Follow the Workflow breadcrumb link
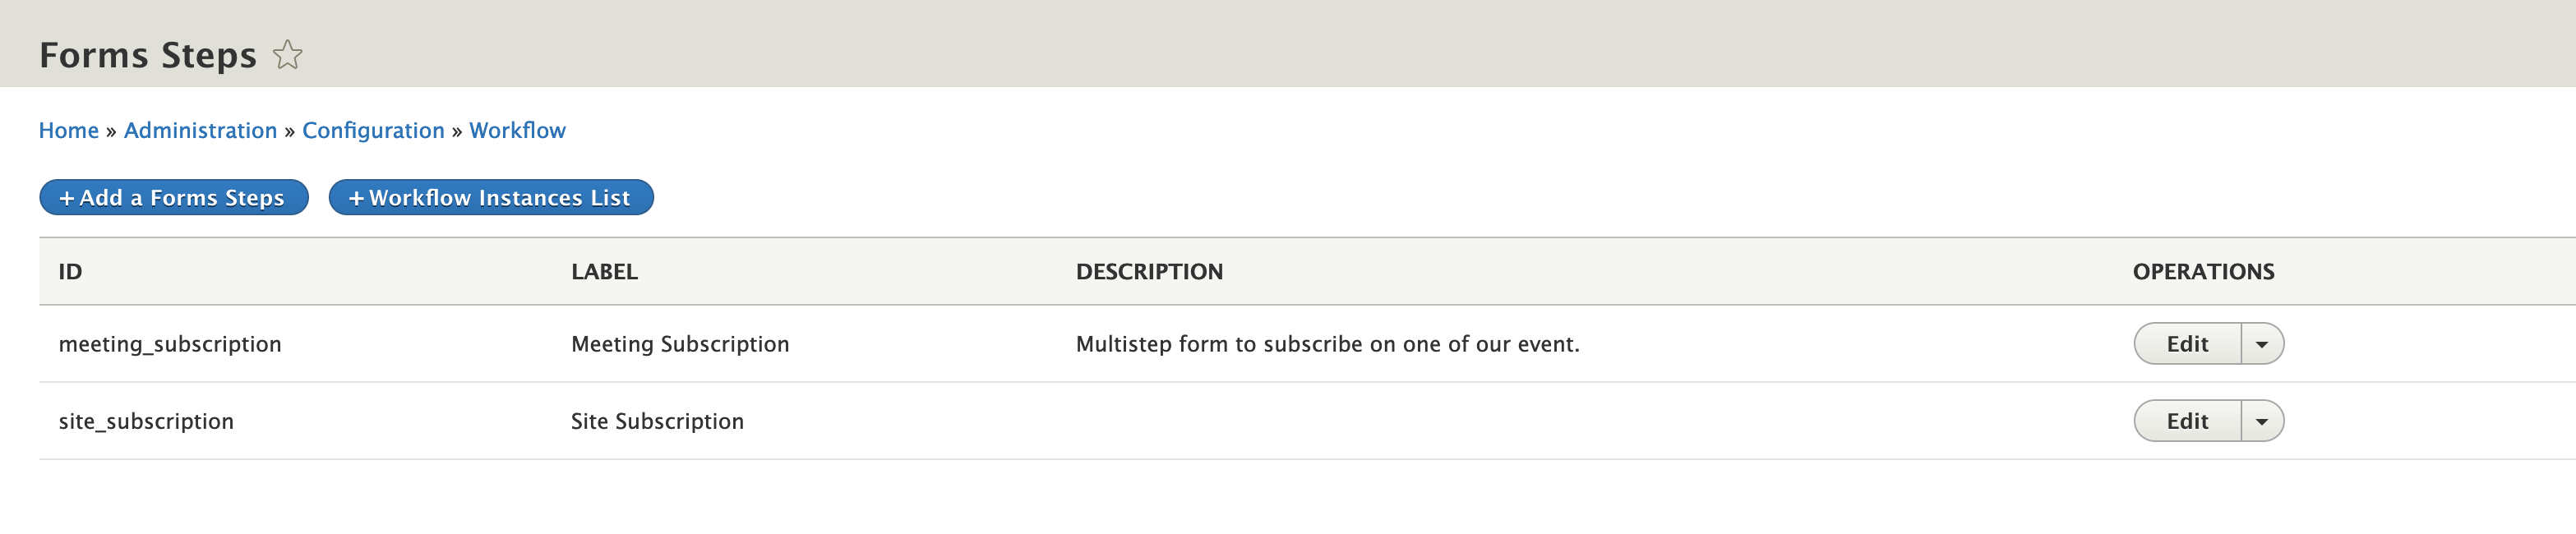The height and width of the screenshot is (534, 2576). point(517,130)
